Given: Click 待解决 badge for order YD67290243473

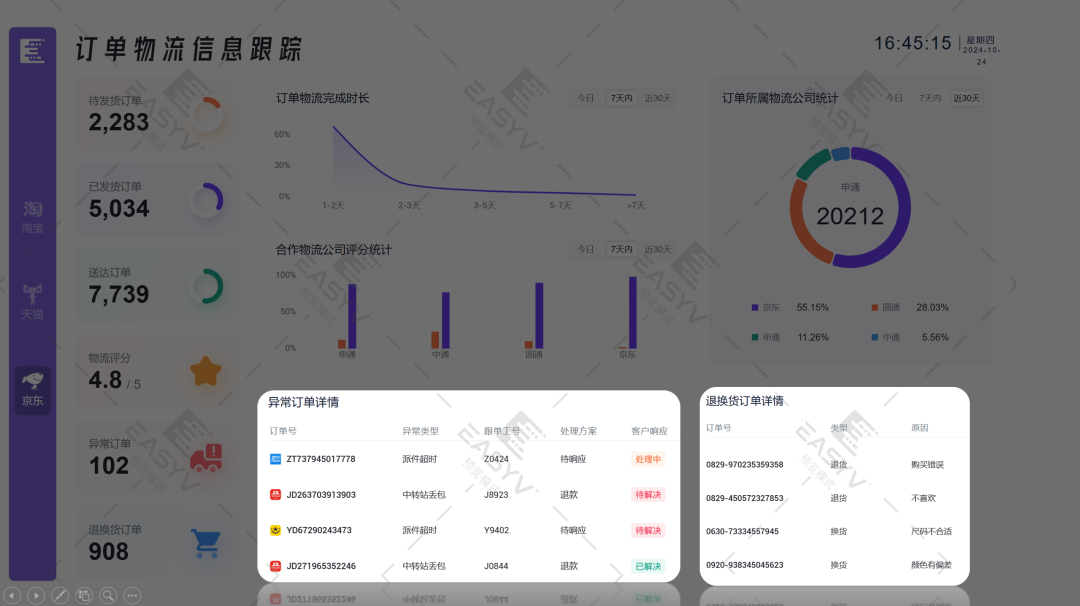Looking at the screenshot, I should tap(648, 531).
